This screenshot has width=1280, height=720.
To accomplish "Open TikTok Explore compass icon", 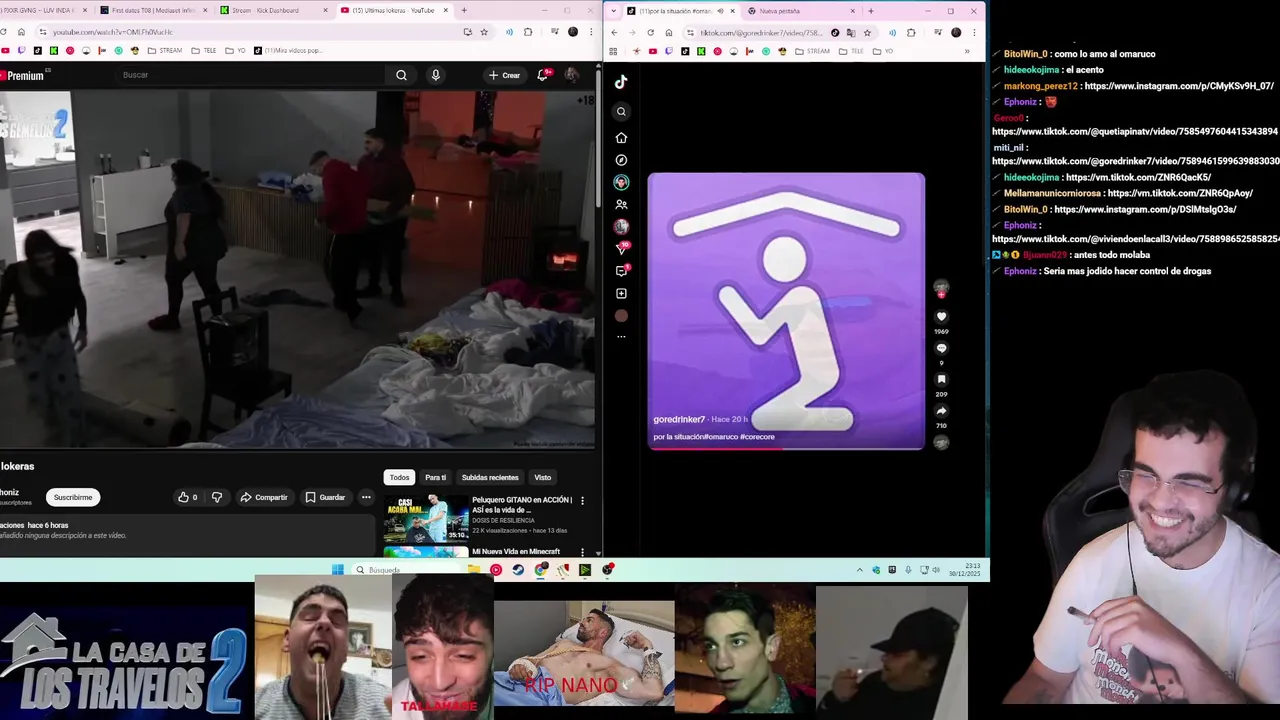I will pos(621,160).
